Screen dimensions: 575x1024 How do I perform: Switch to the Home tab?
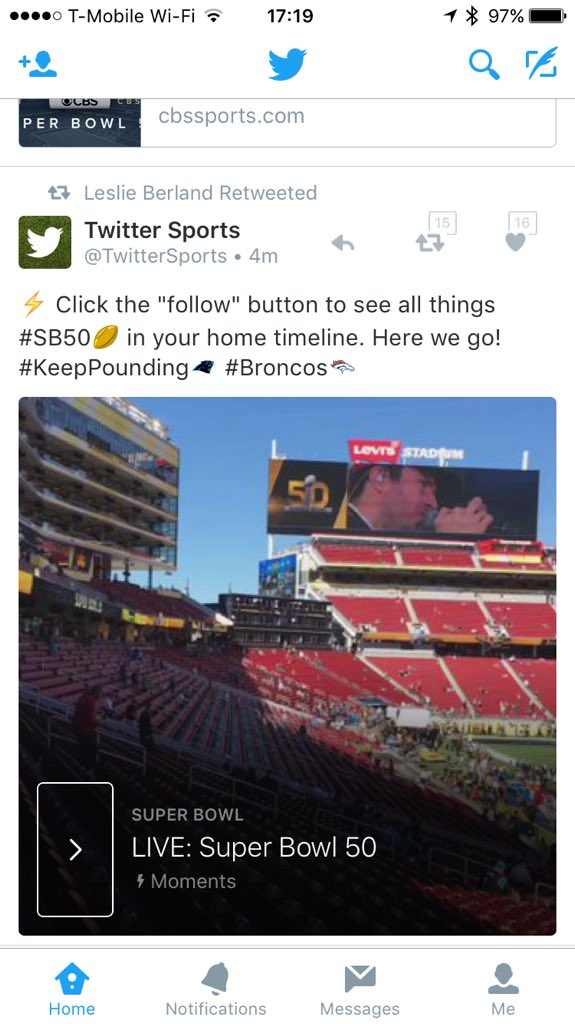click(72, 989)
